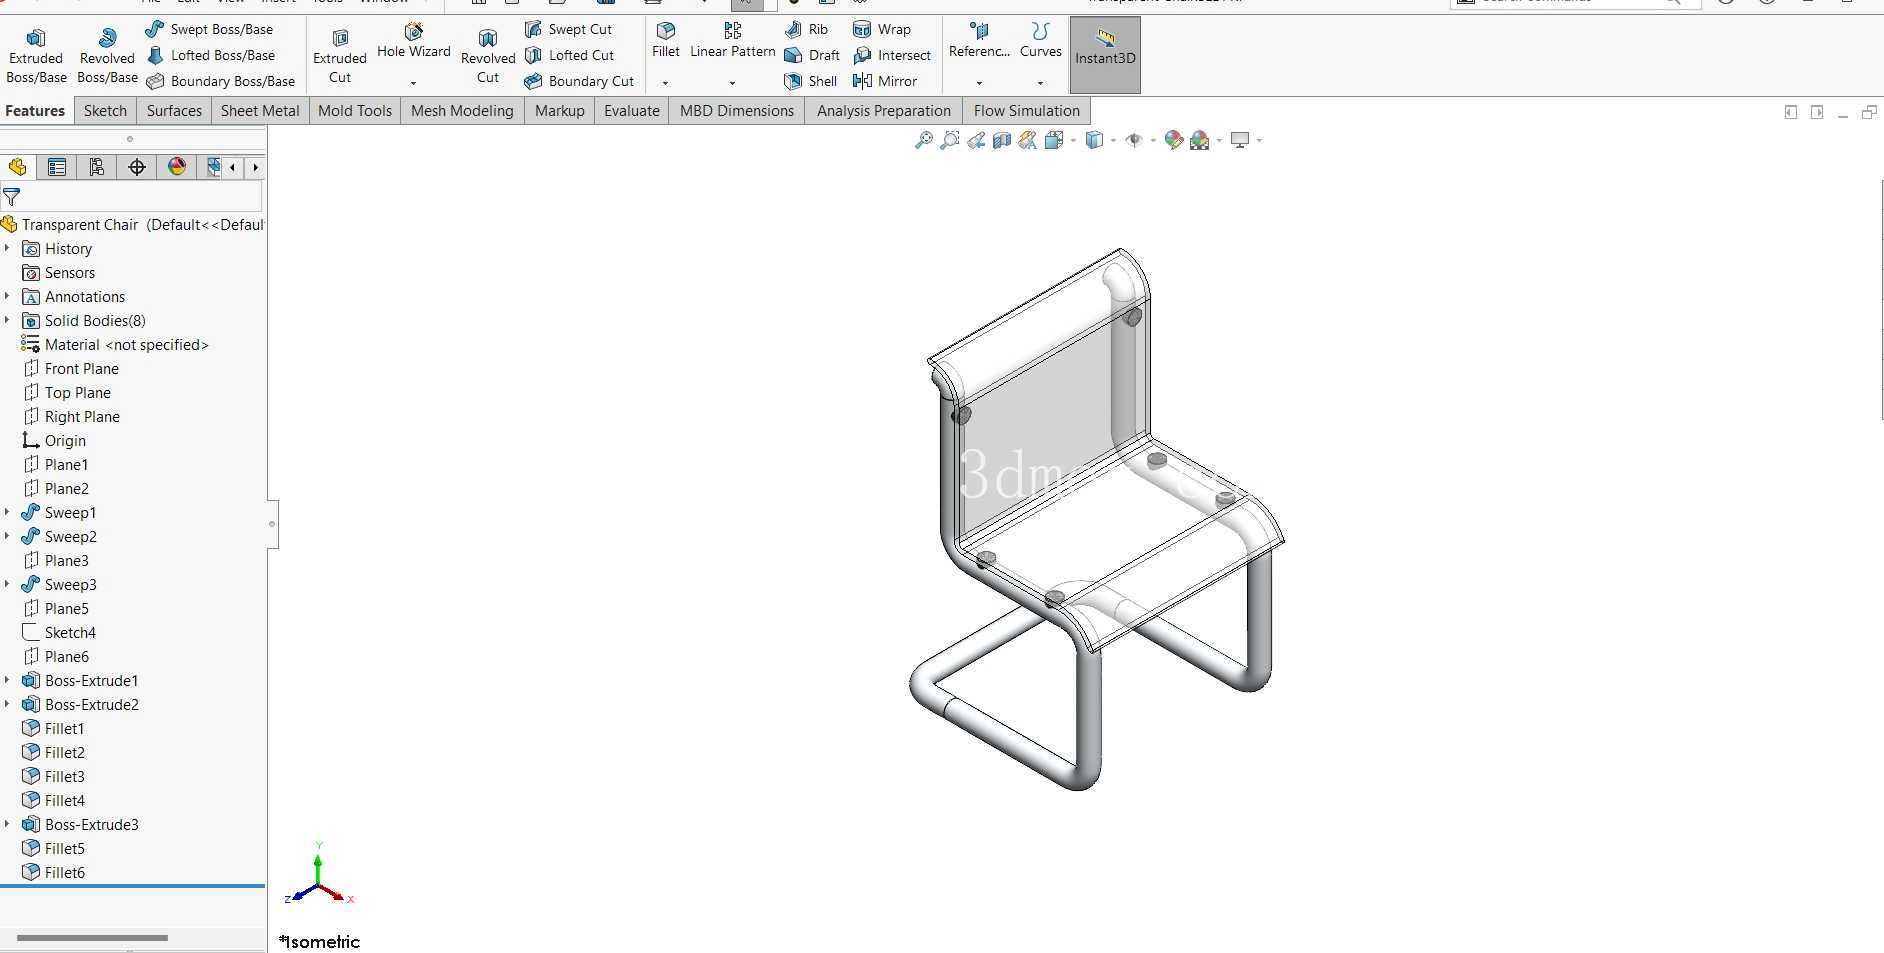
Task: Switch to the Sketch tab
Action: (105, 110)
